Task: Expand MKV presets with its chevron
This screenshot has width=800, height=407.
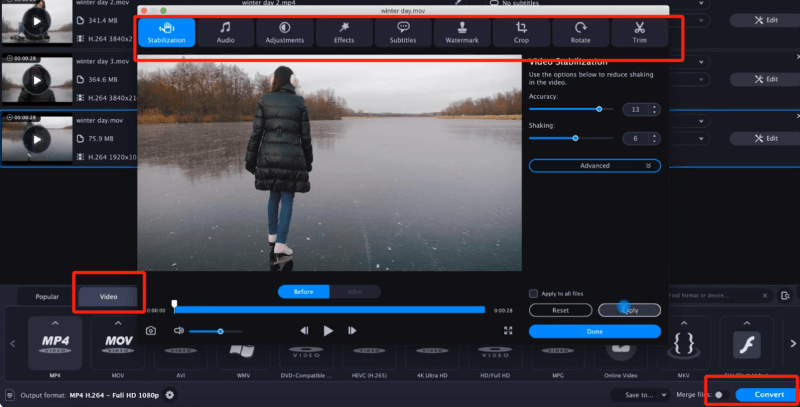Action: point(684,323)
